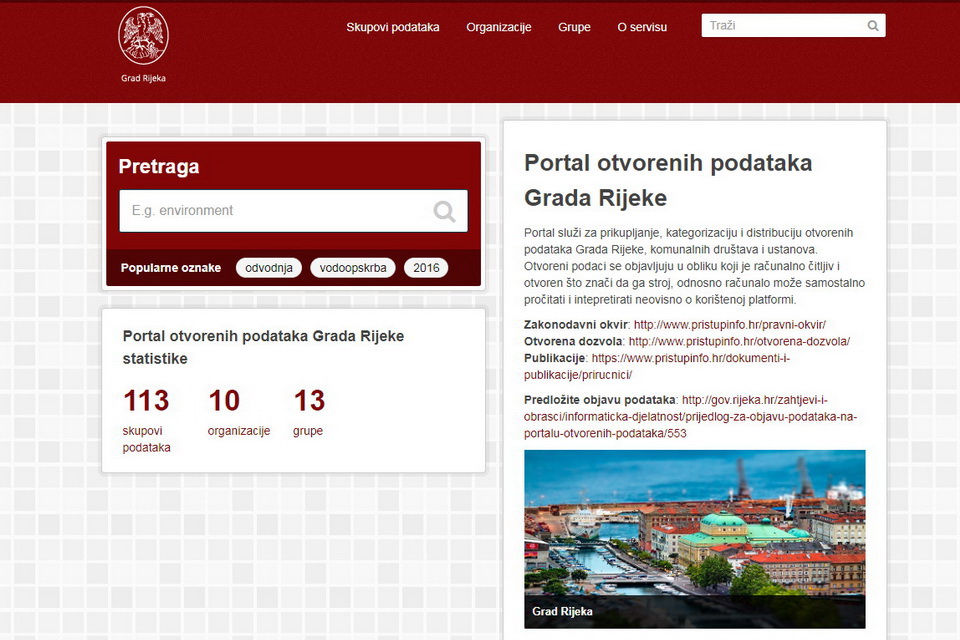Open the Organizacije menu item

pyautogui.click(x=499, y=27)
